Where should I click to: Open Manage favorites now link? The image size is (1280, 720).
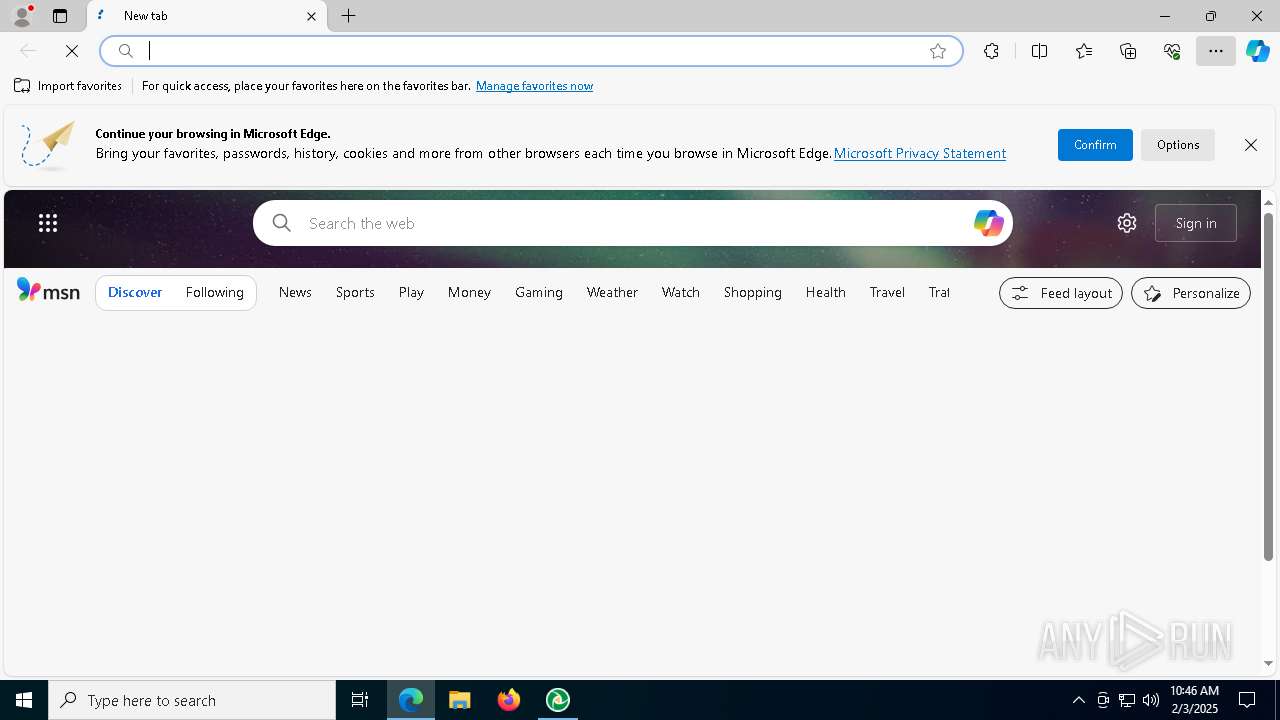(x=534, y=86)
